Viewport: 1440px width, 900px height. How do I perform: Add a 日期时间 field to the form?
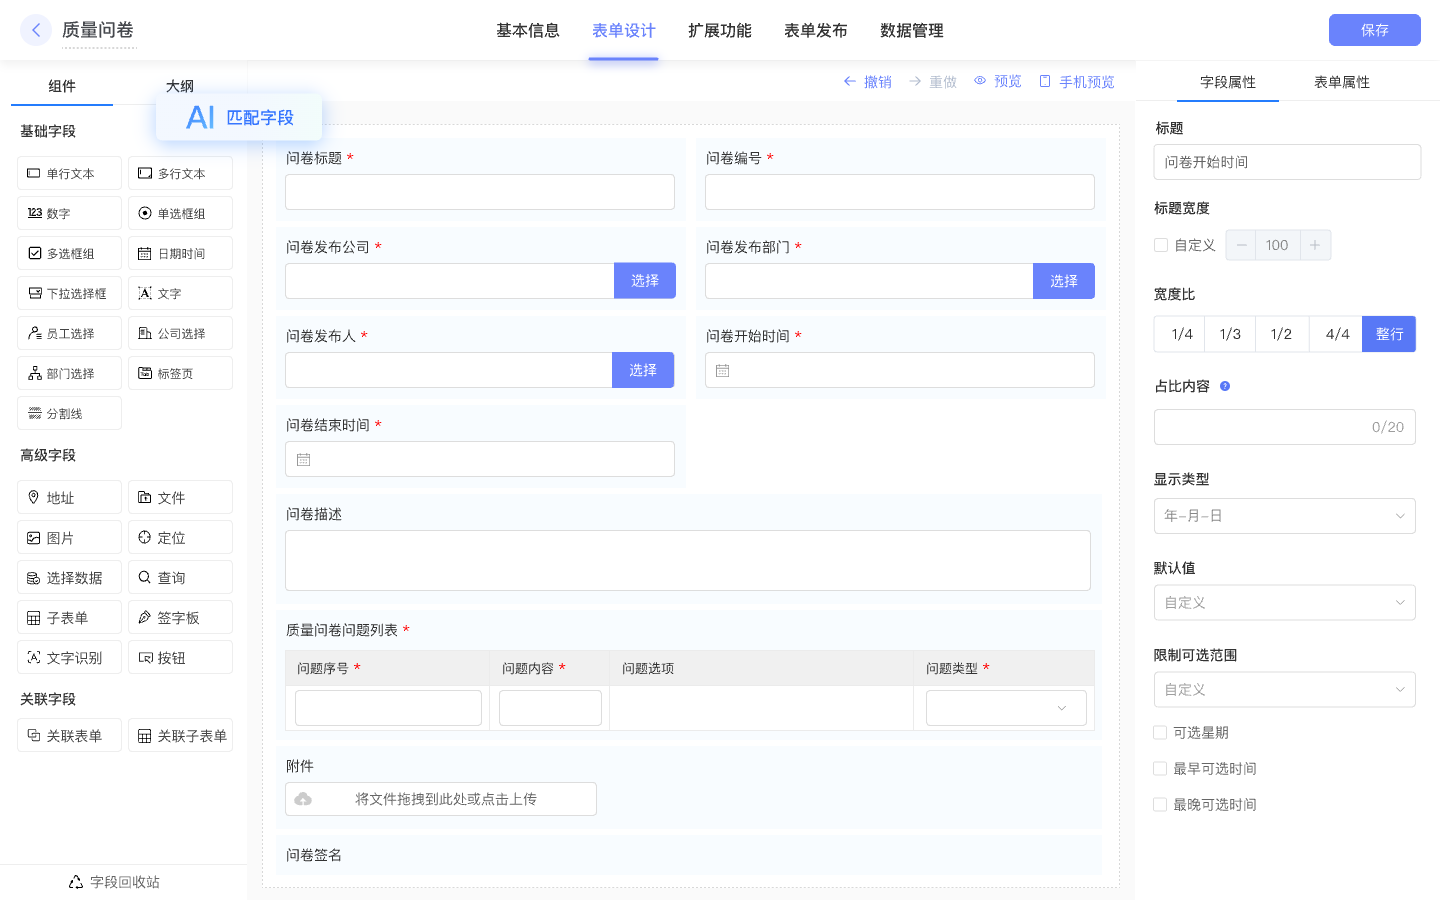pyautogui.click(x=180, y=253)
